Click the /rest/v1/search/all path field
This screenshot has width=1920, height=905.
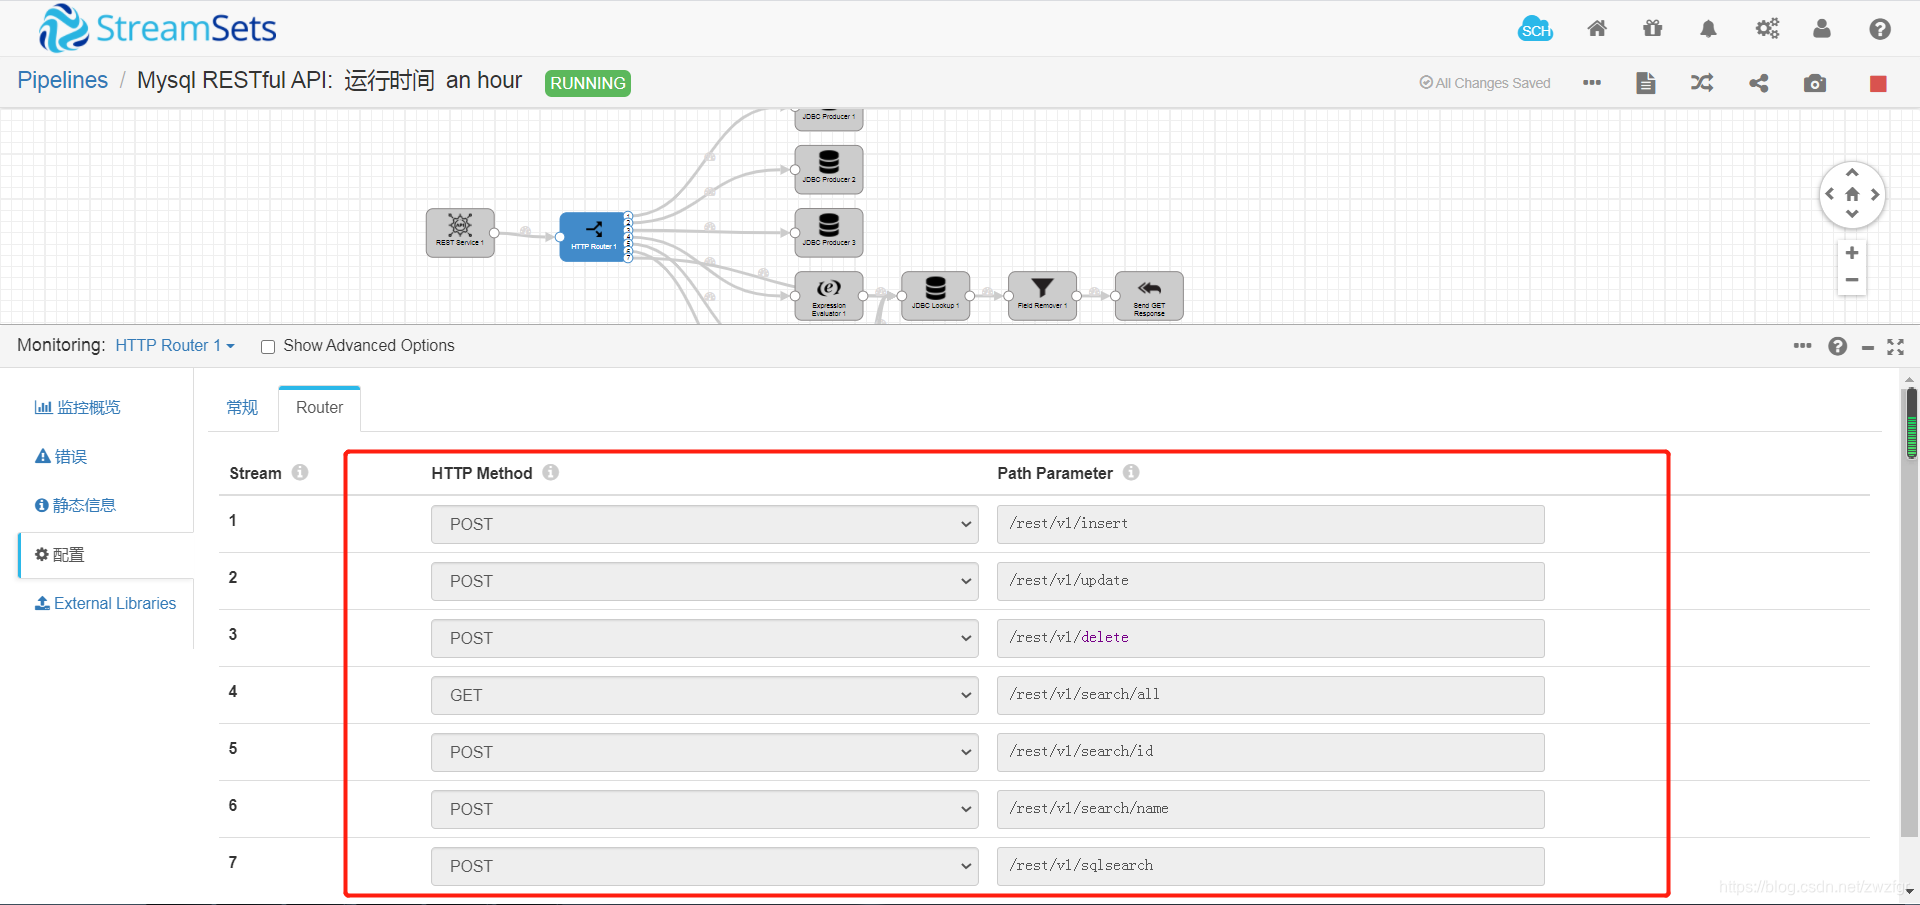coord(1270,695)
